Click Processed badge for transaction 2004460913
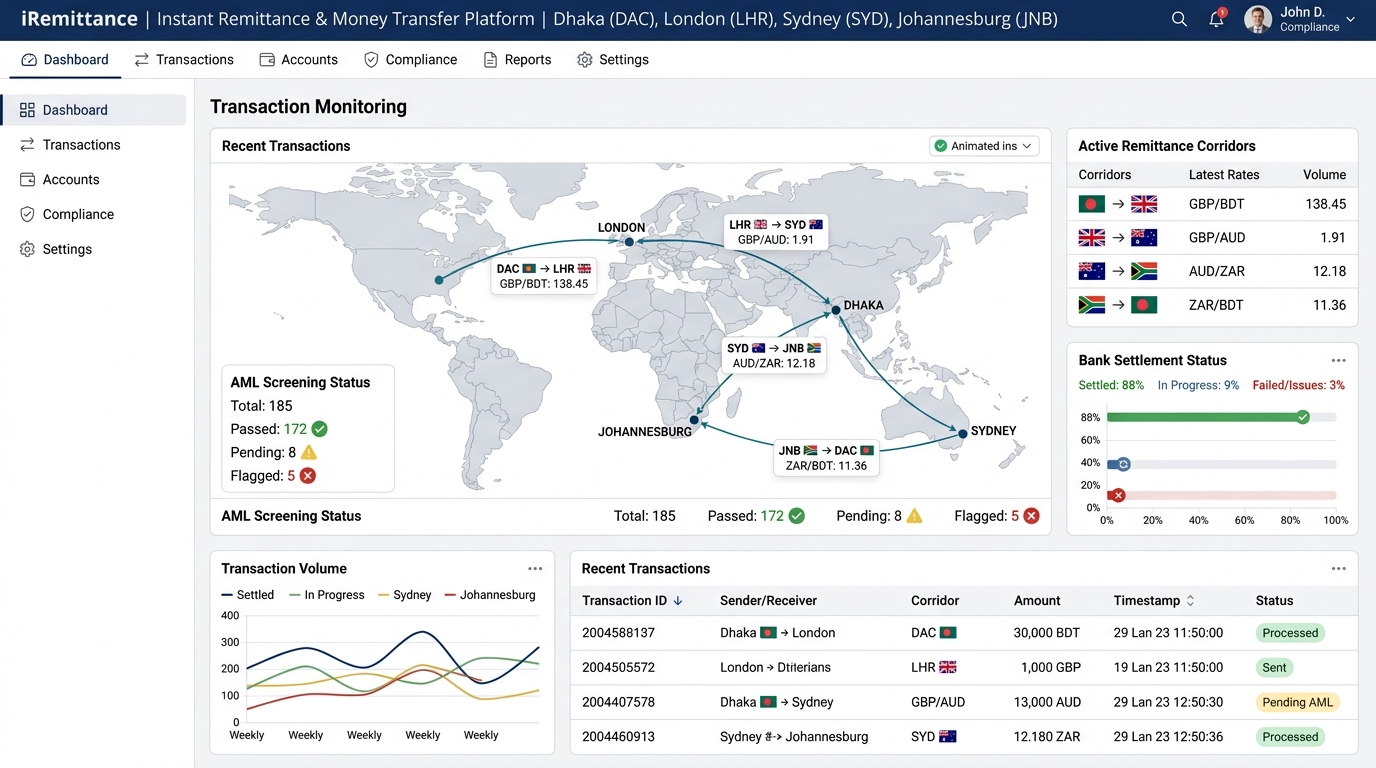This screenshot has height=768, width=1376. (x=1290, y=737)
